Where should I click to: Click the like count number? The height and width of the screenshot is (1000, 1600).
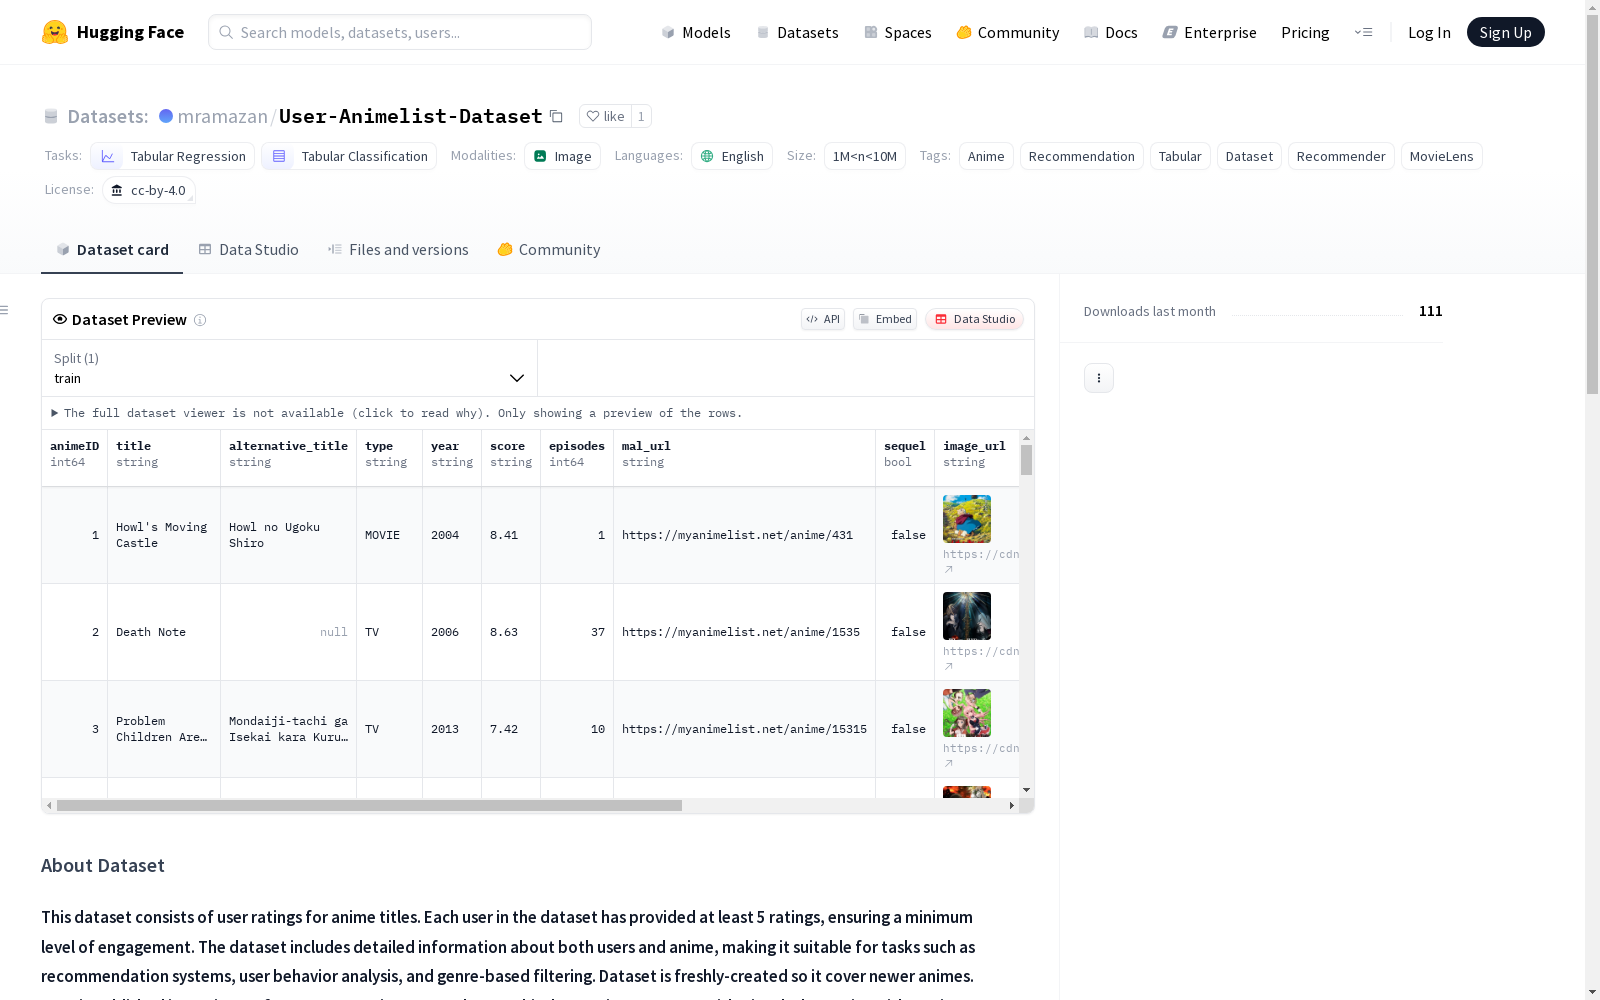641,116
